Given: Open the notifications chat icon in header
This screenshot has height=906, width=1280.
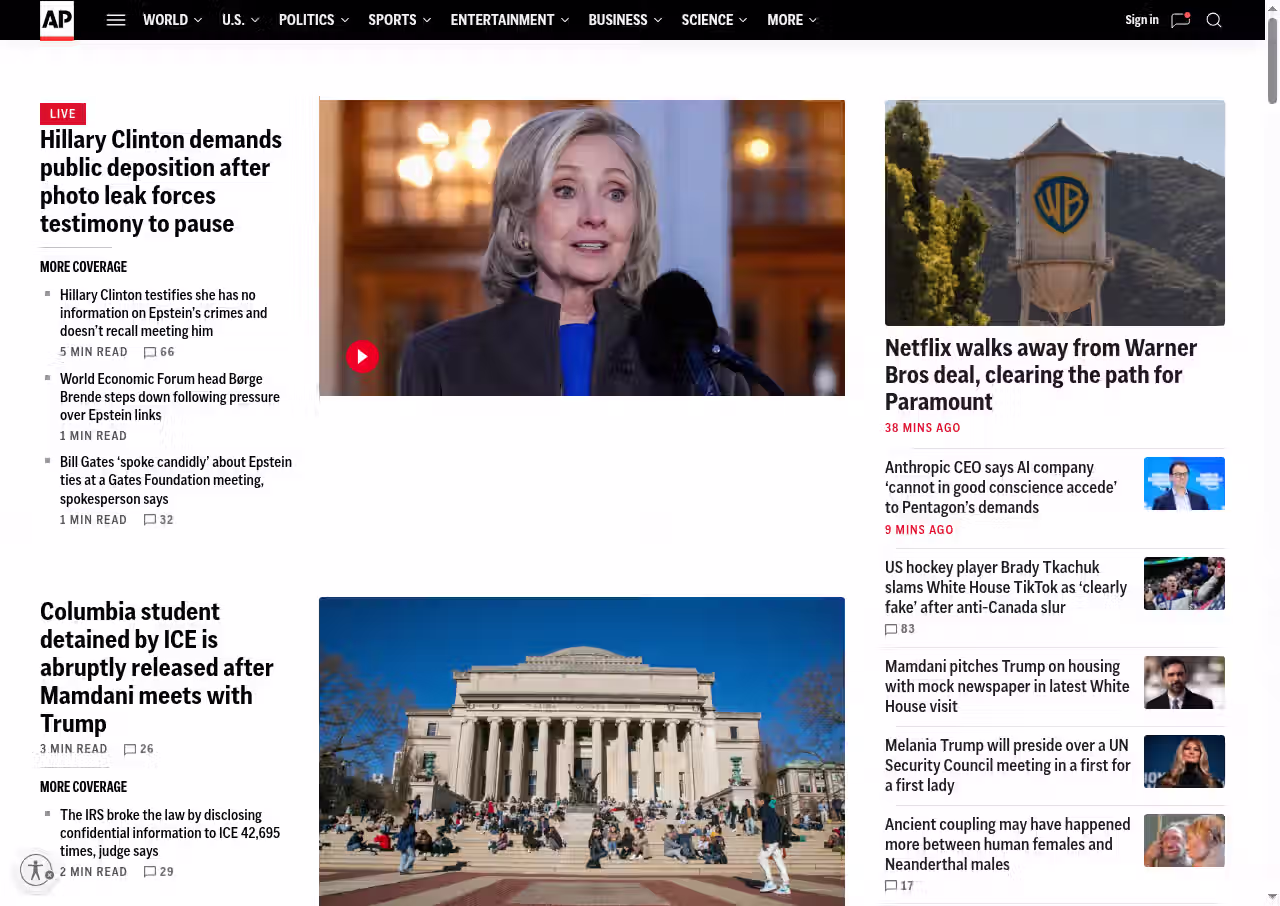Looking at the screenshot, I should coord(1180,20).
